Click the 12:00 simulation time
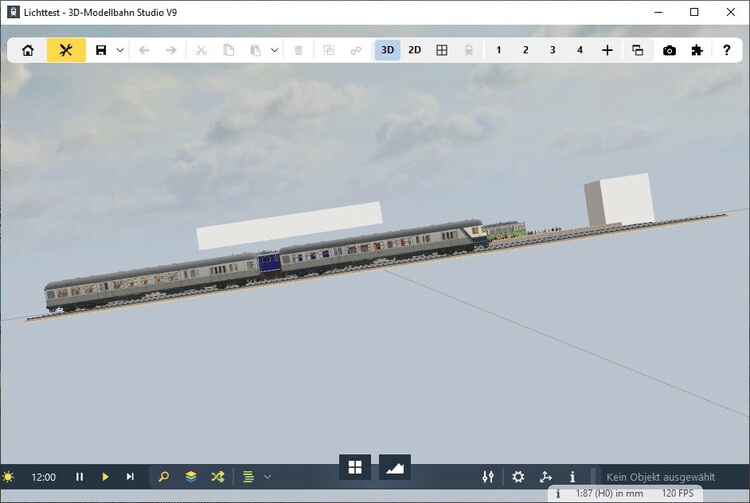The height and width of the screenshot is (503, 750). 44,477
